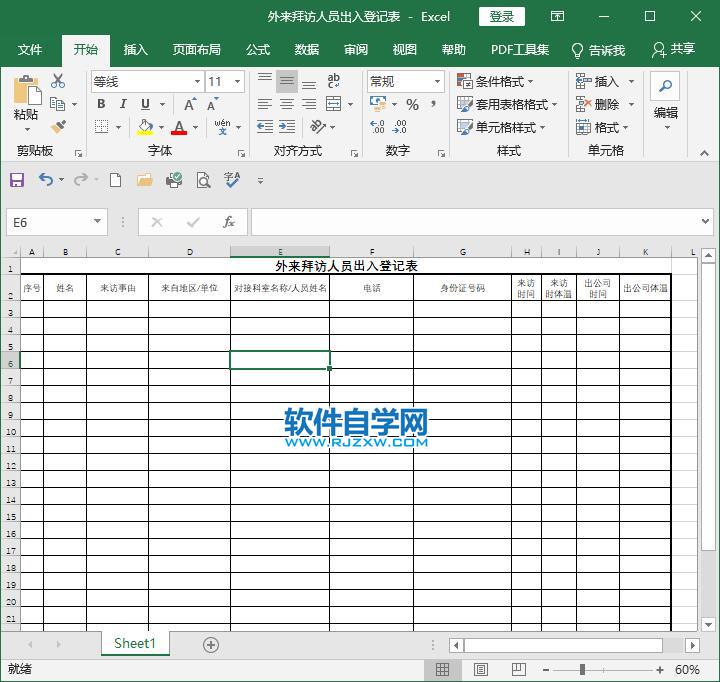
Task: Open the Fill Color dropdown arrow
Action: [x=161, y=127]
